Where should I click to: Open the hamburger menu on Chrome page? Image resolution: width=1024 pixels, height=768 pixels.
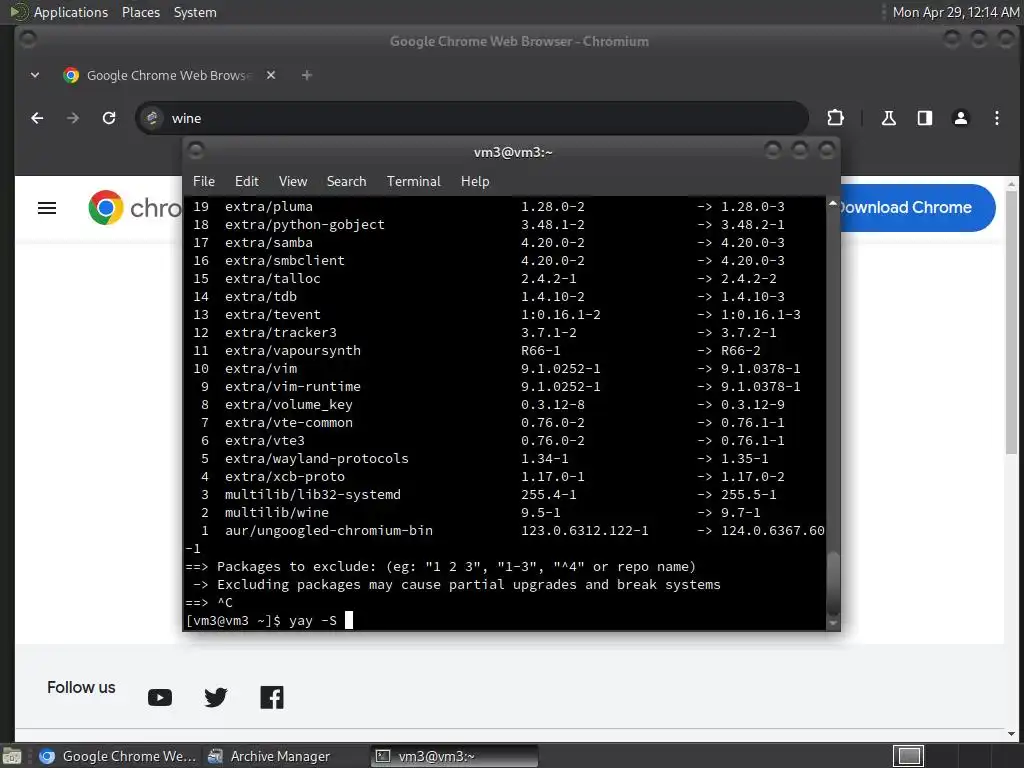click(x=47, y=208)
